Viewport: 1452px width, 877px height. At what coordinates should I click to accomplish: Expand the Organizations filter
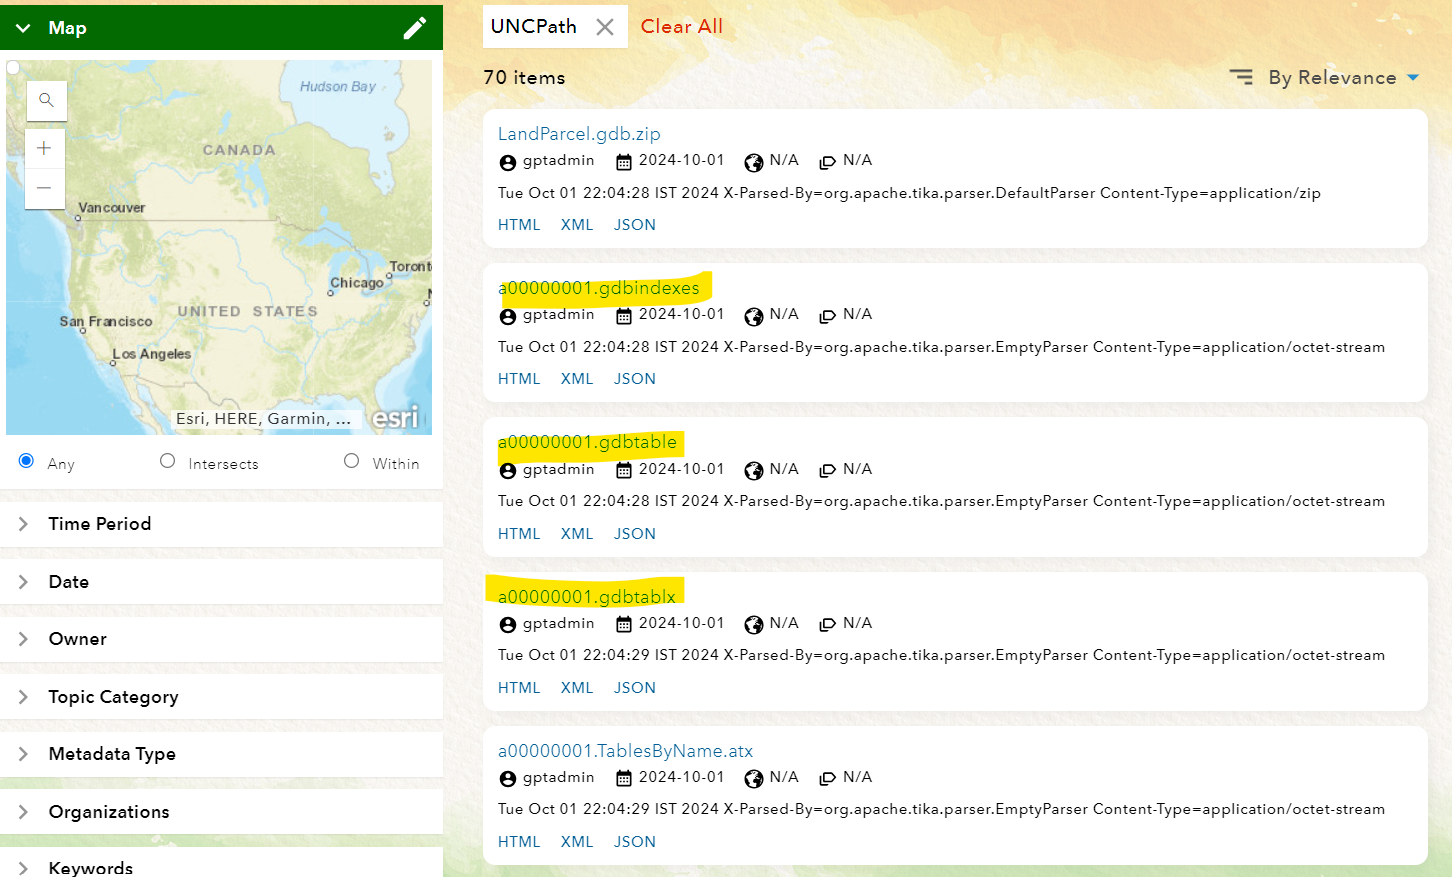tap(221, 812)
